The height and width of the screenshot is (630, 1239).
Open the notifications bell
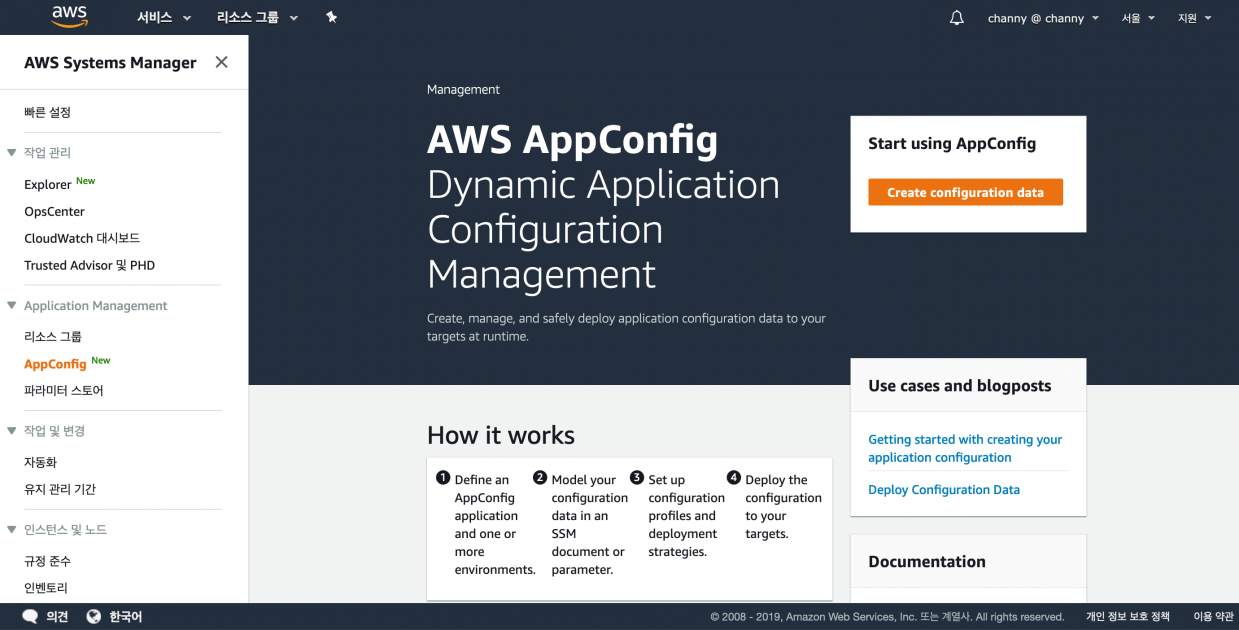point(955,17)
